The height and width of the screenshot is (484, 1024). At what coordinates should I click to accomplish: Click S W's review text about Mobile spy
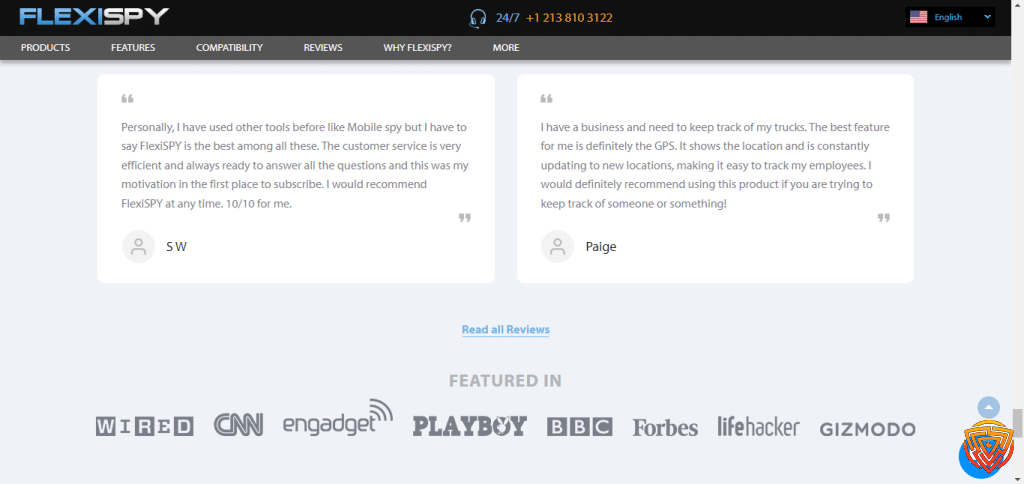(x=295, y=165)
